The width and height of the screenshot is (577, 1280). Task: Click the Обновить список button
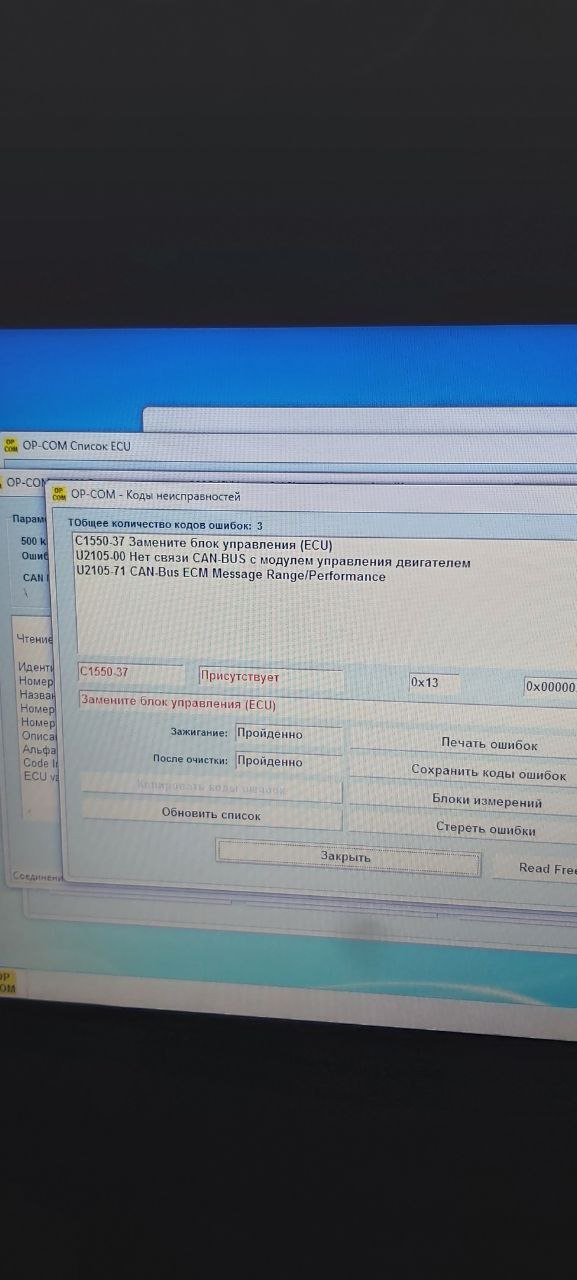(211, 814)
